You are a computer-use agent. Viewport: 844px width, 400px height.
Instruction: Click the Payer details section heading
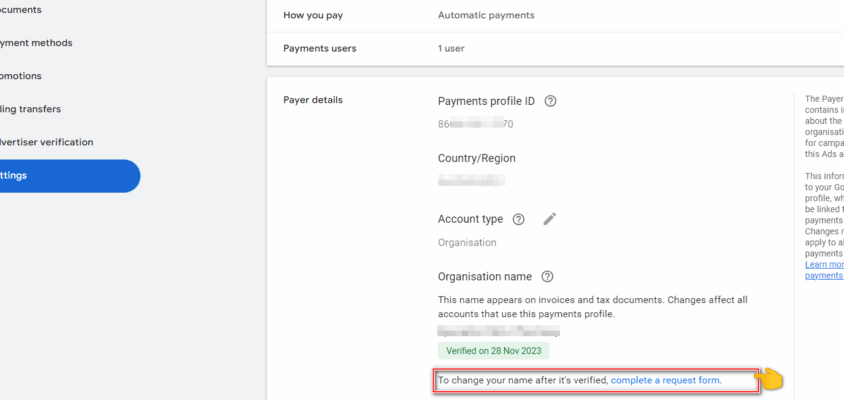pyautogui.click(x=313, y=100)
